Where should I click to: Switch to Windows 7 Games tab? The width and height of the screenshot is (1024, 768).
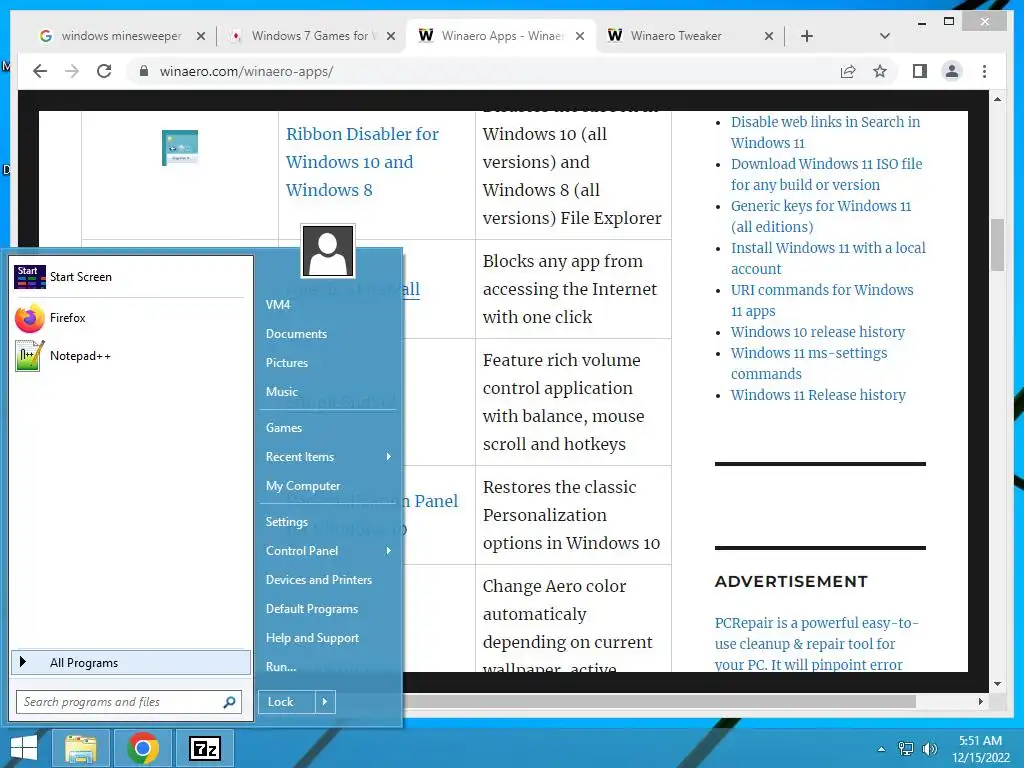coord(310,36)
